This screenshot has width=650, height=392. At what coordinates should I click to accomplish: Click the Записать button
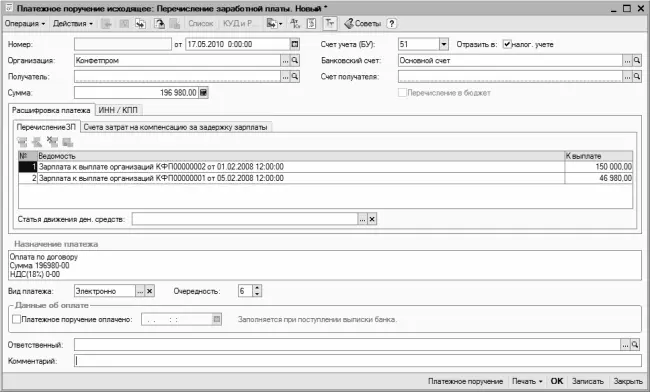pos(587,381)
